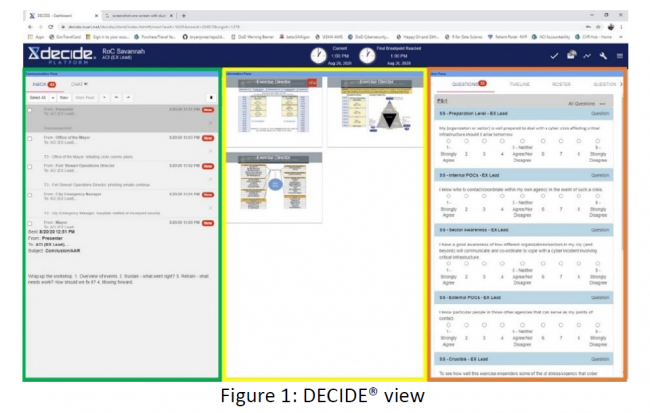The image size is (650, 413).
Task: Click the PS-1 section label
Action: (442, 101)
